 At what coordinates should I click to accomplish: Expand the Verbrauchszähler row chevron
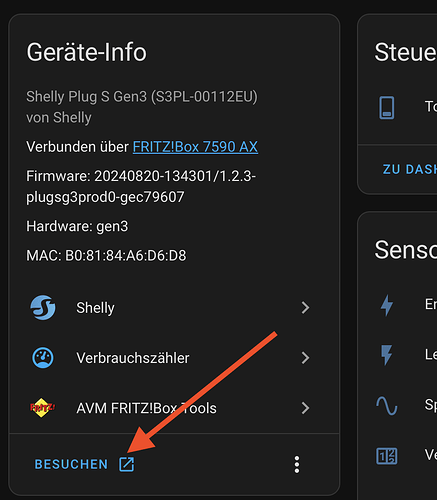click(x=305, y=358)
